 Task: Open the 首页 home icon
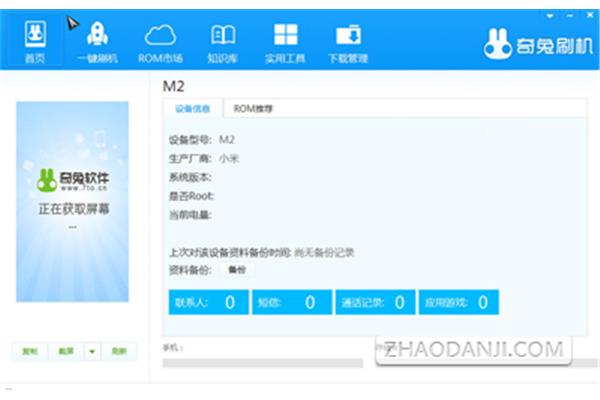tap(35, 41)
